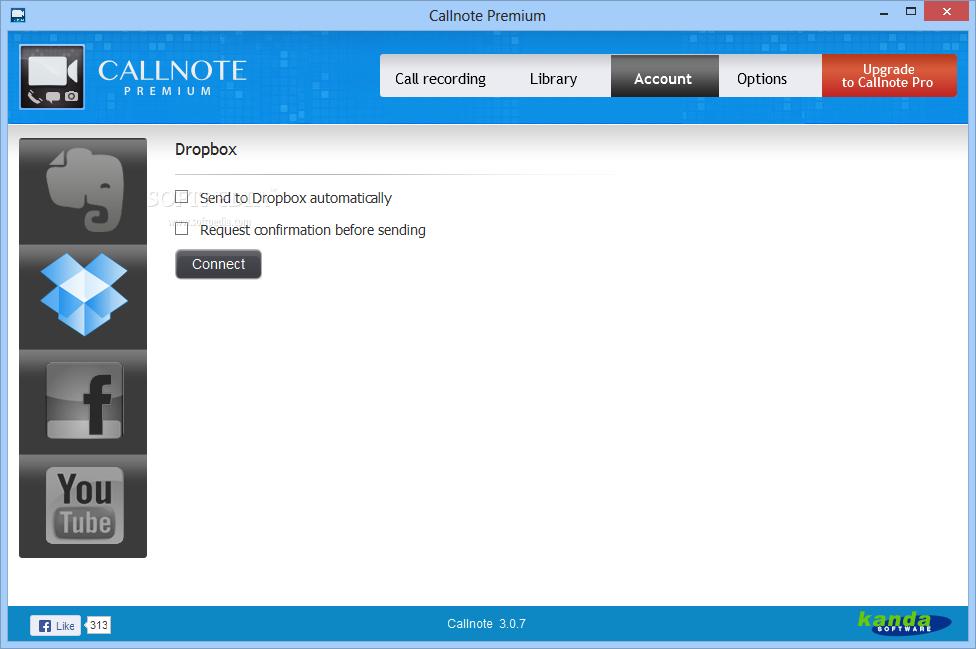This screenshot has height=649, width=976.
Task: Click the app icon in the title bar
Action: point(18,15)
